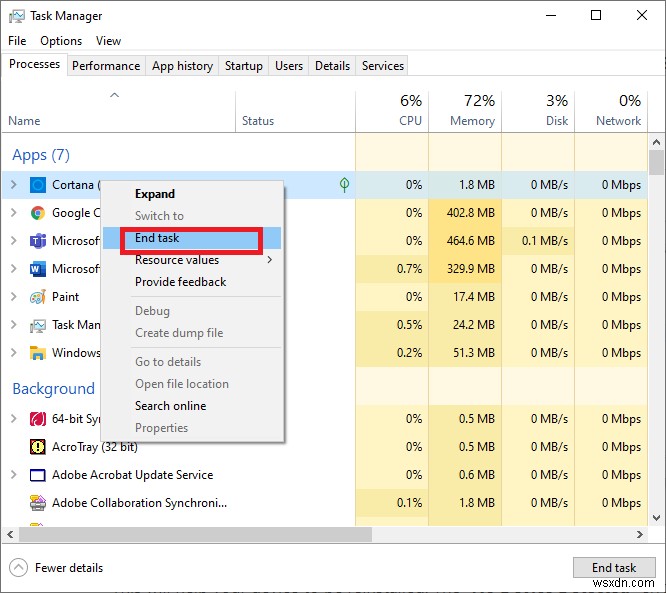
Task: Click the Fewer details link
Action: pos(69,568)
